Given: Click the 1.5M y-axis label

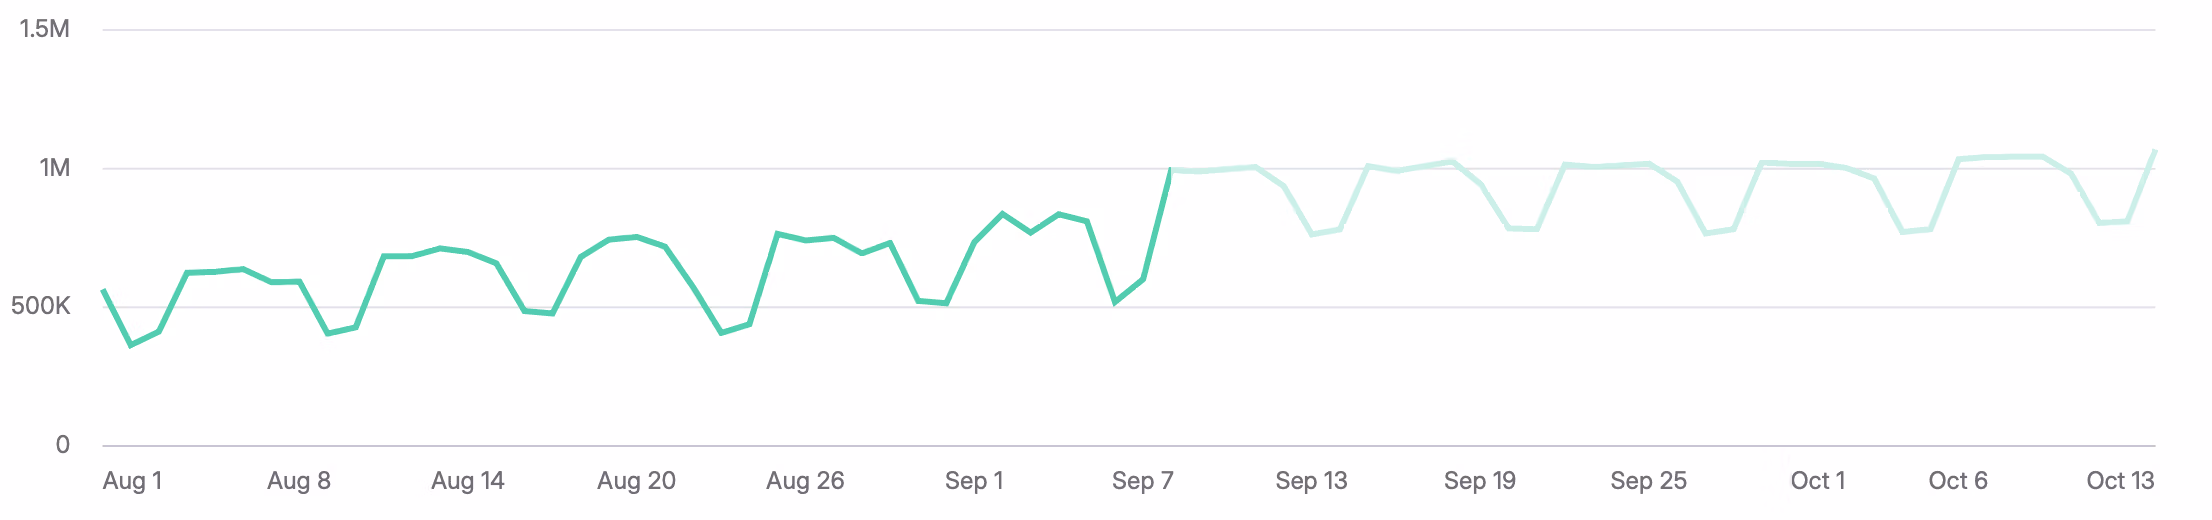Looking at the screenshot, I should (45, 29).
